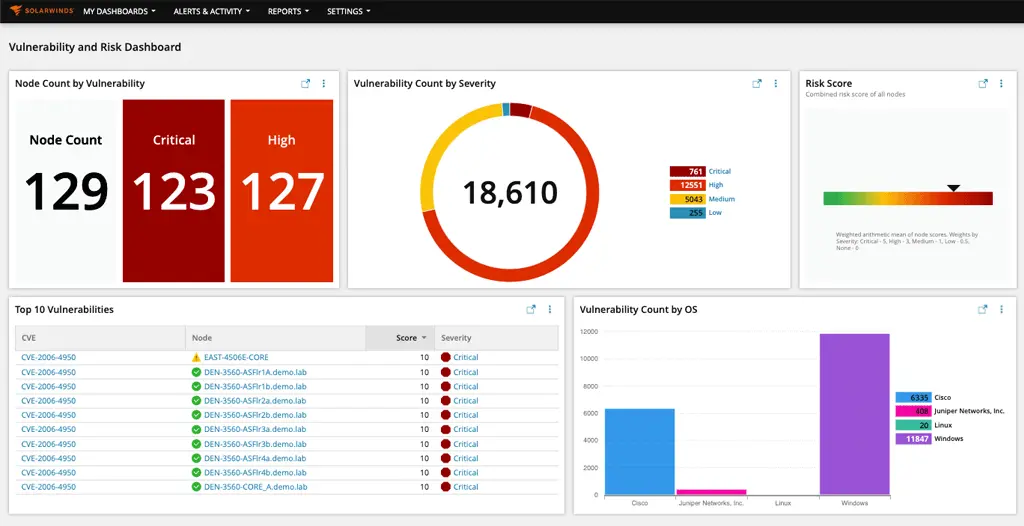Click the 255 Low legend swatch
Screen dimensions: 1024x526
(x=688, y=212)
